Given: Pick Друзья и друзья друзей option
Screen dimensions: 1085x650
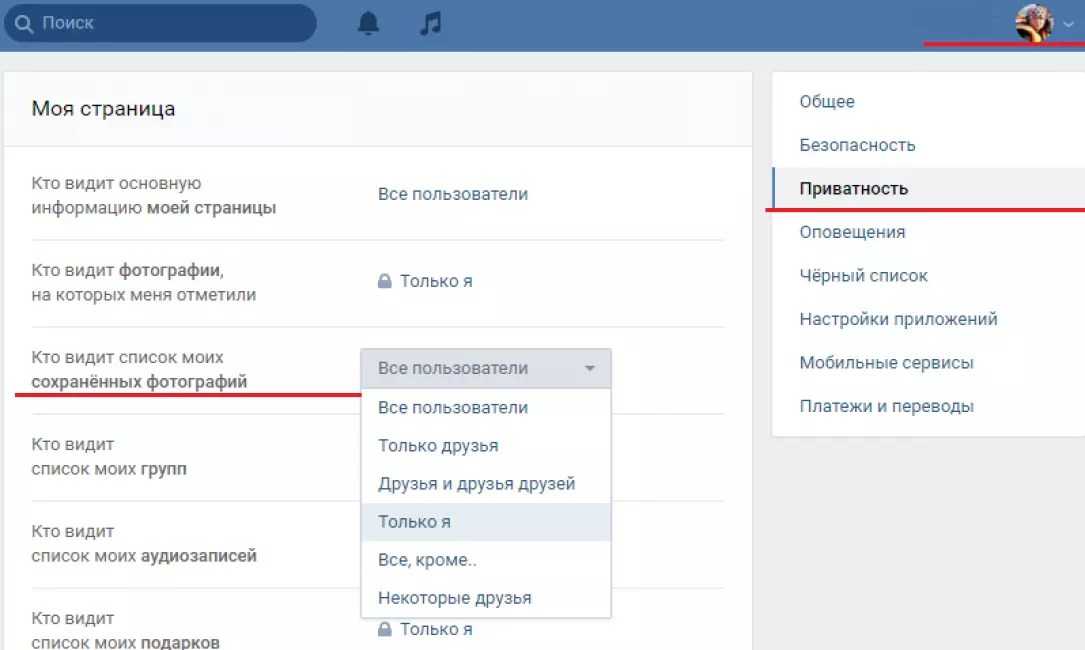Looking at the screenshot, I should pos(476,484).
